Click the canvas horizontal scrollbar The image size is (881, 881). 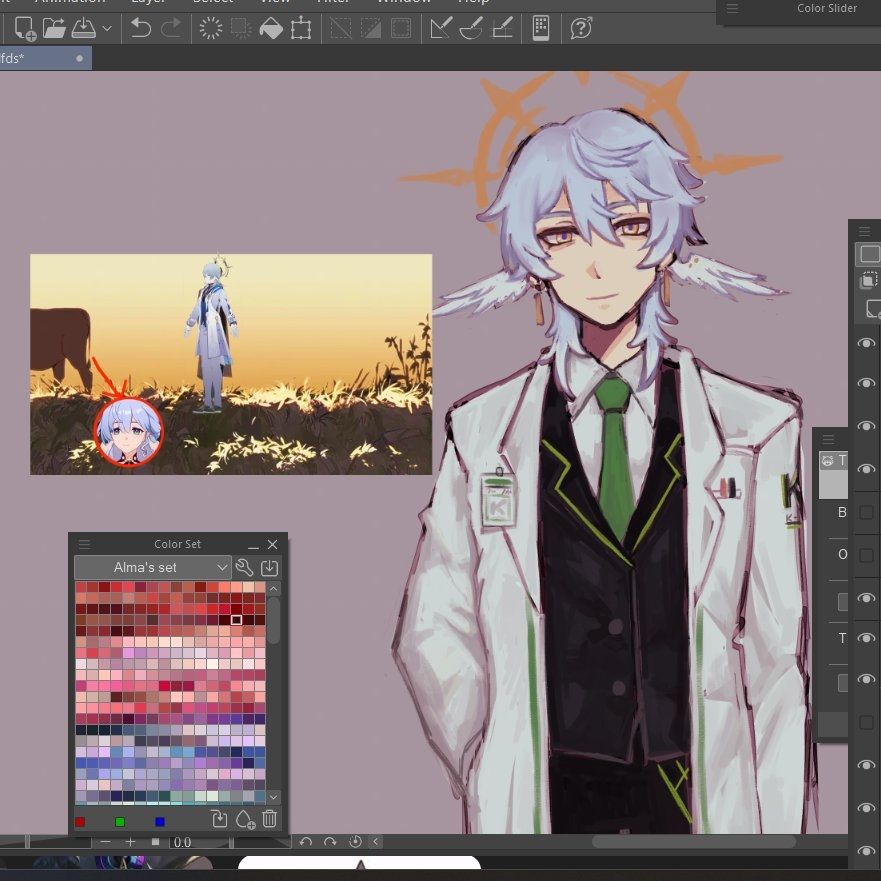click(x=694, y=841)
